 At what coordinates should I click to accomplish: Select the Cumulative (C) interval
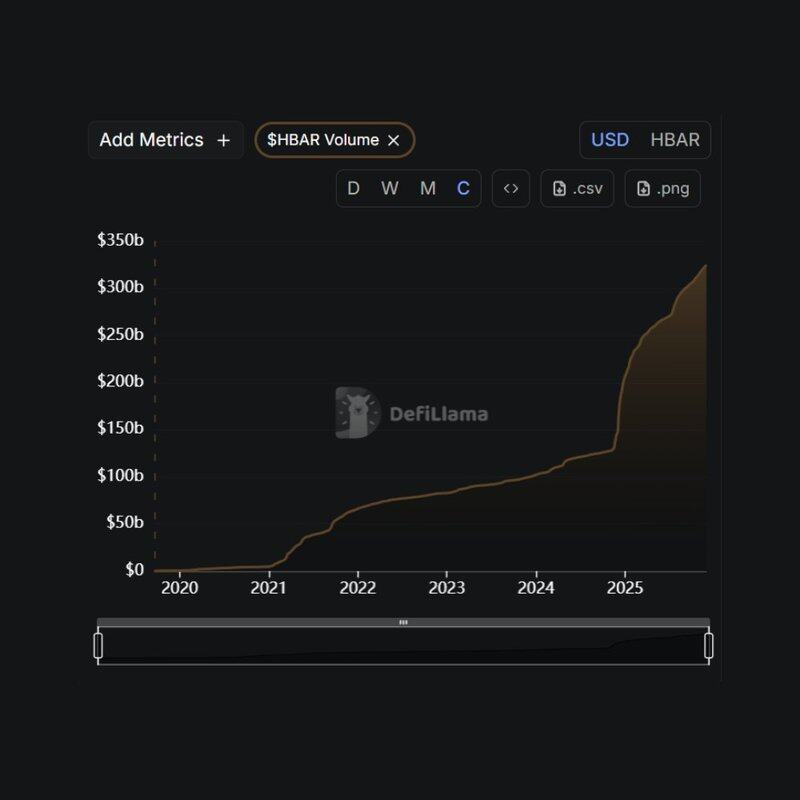(x=463, y=188)
